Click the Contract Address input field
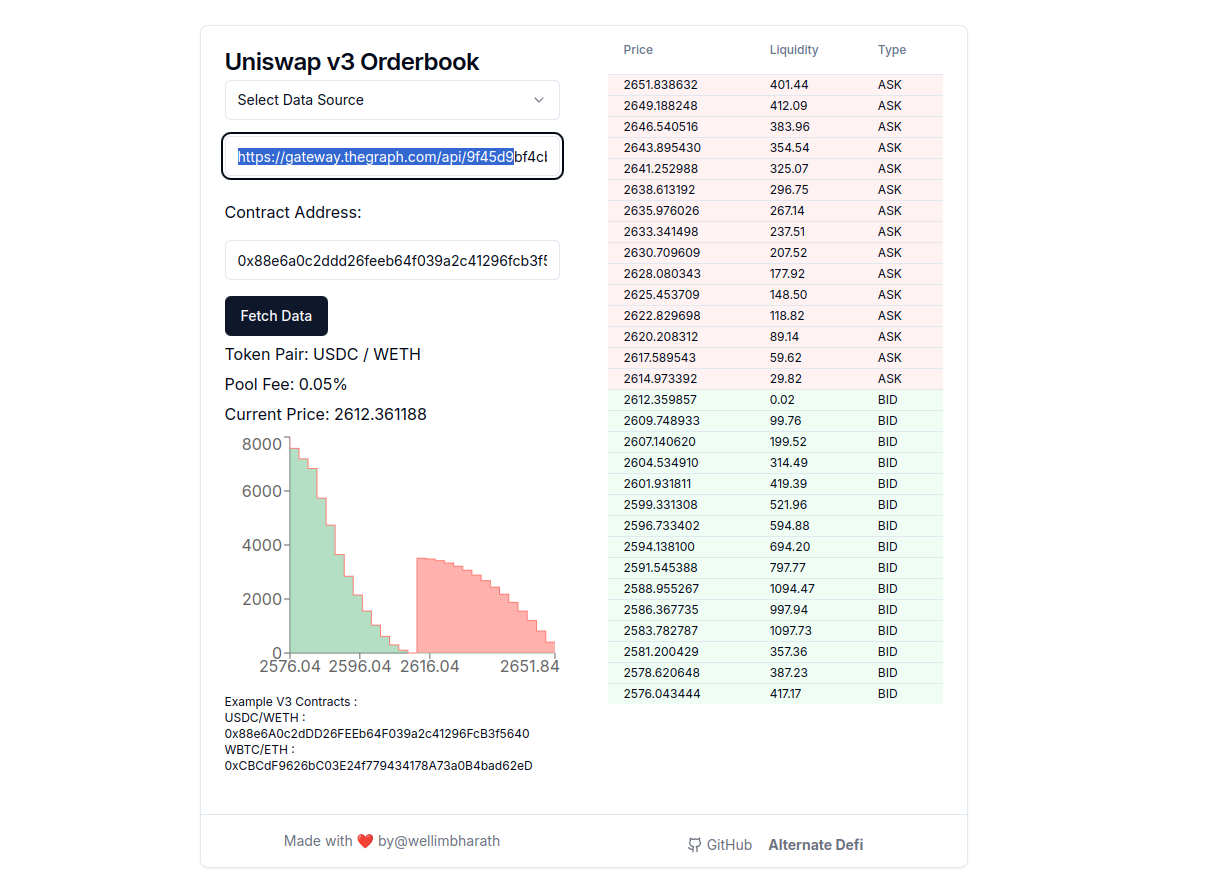Screen dimensions: 1226x884 (x=392, y=260)
